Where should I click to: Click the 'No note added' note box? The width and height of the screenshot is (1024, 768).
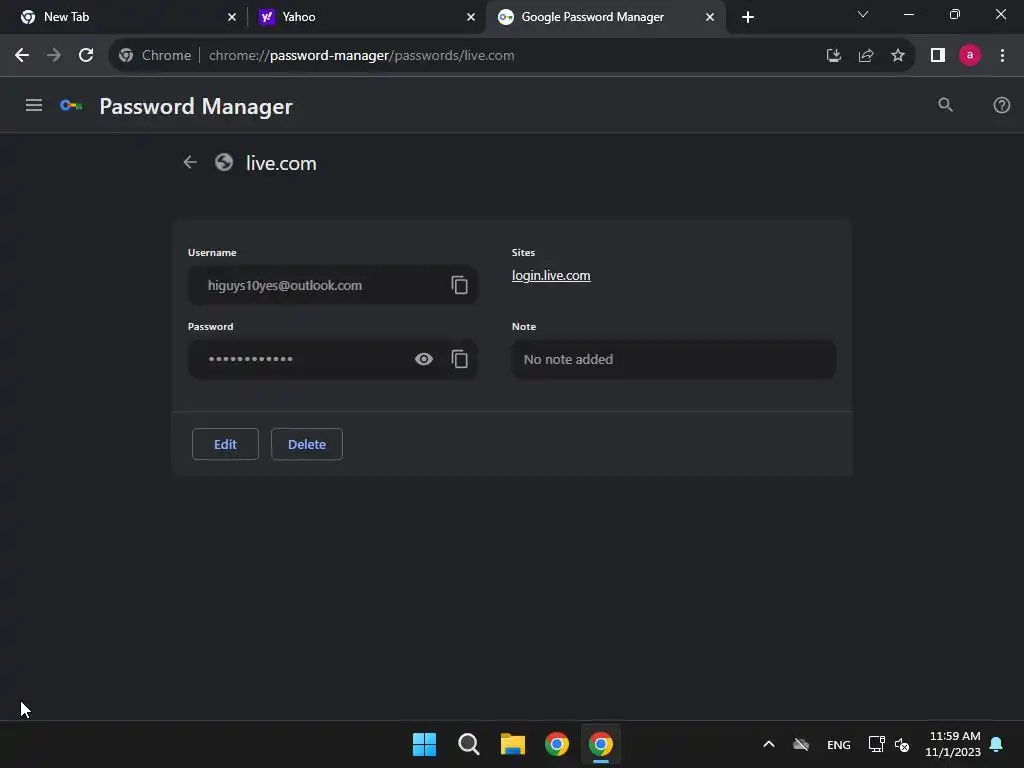pos(674,359)
